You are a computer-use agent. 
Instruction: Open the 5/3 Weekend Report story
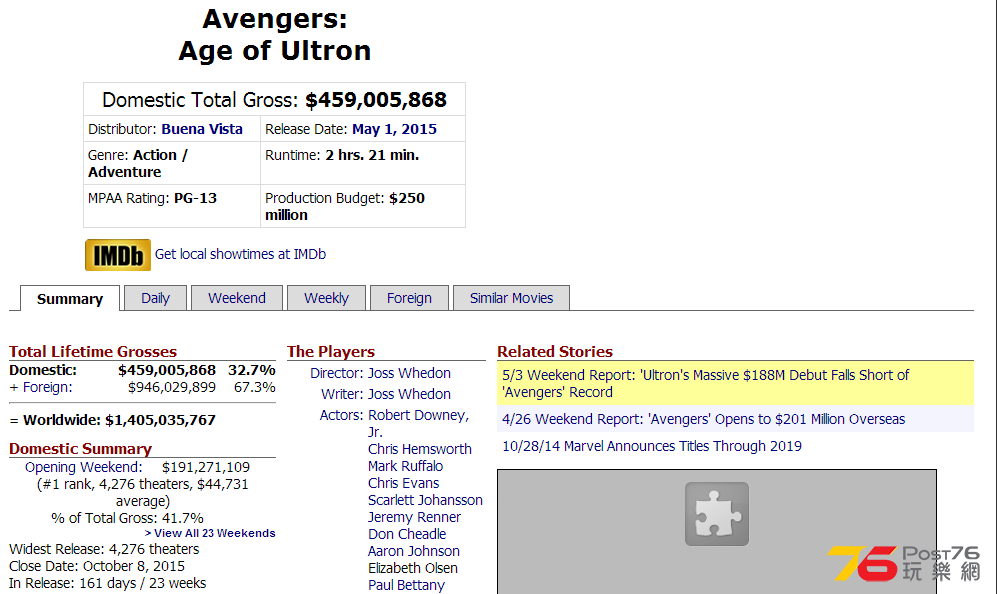706,383
